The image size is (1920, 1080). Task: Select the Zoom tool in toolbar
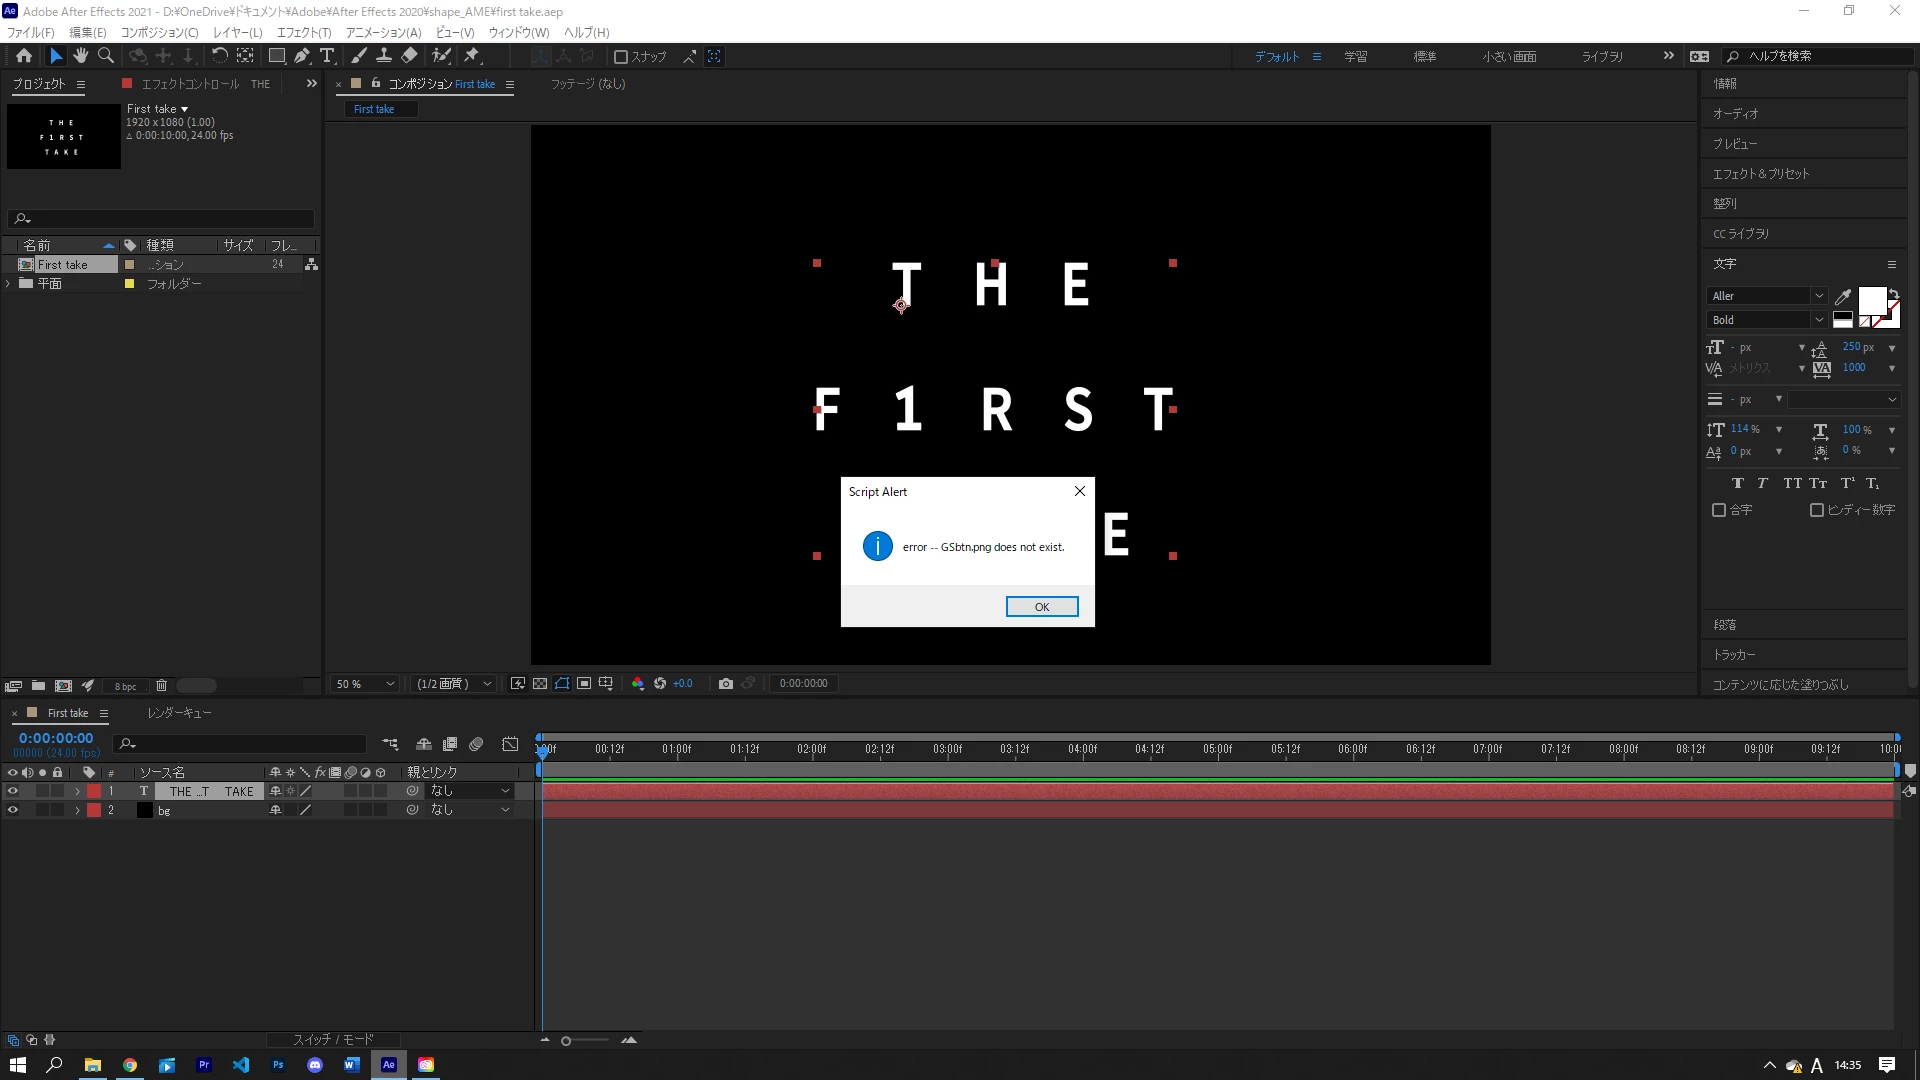tap(105, 56)
